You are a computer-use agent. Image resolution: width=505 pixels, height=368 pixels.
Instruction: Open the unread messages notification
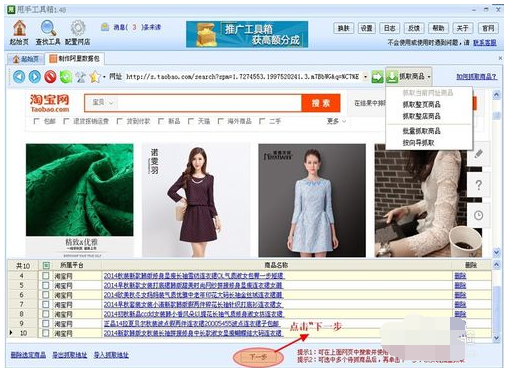point(131,27)
